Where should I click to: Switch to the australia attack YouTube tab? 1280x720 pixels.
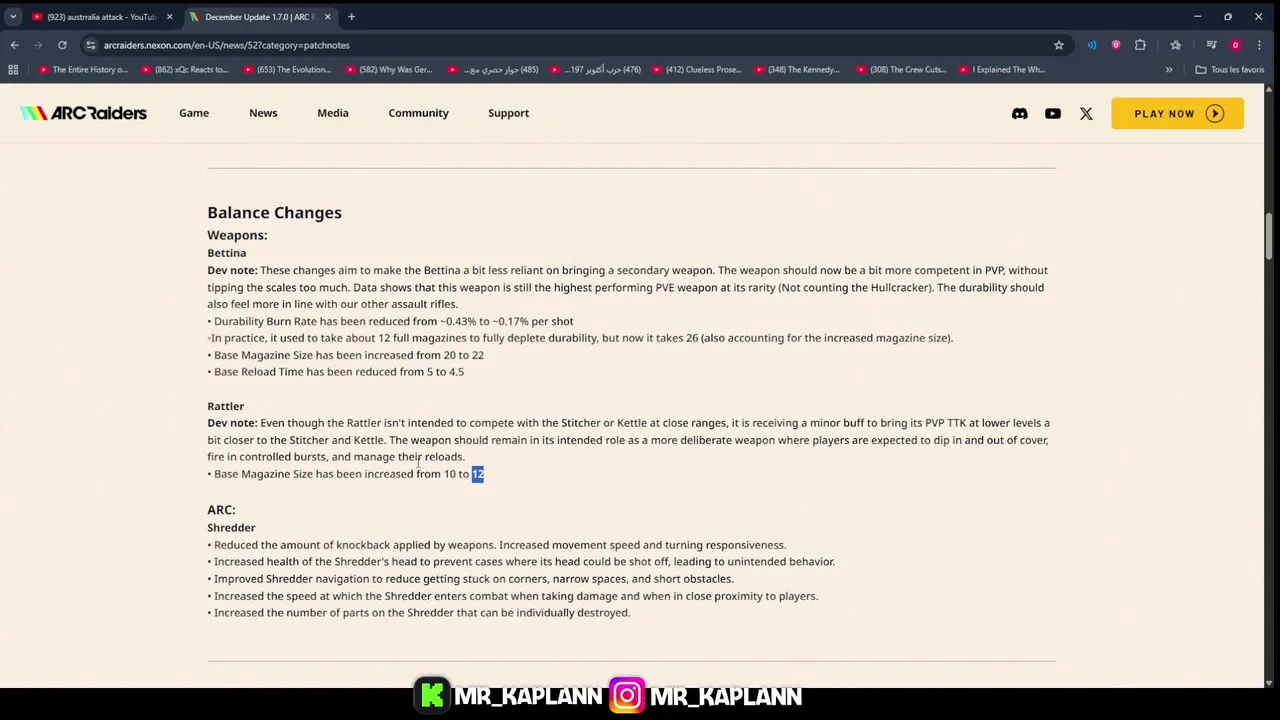pos(100,17)
